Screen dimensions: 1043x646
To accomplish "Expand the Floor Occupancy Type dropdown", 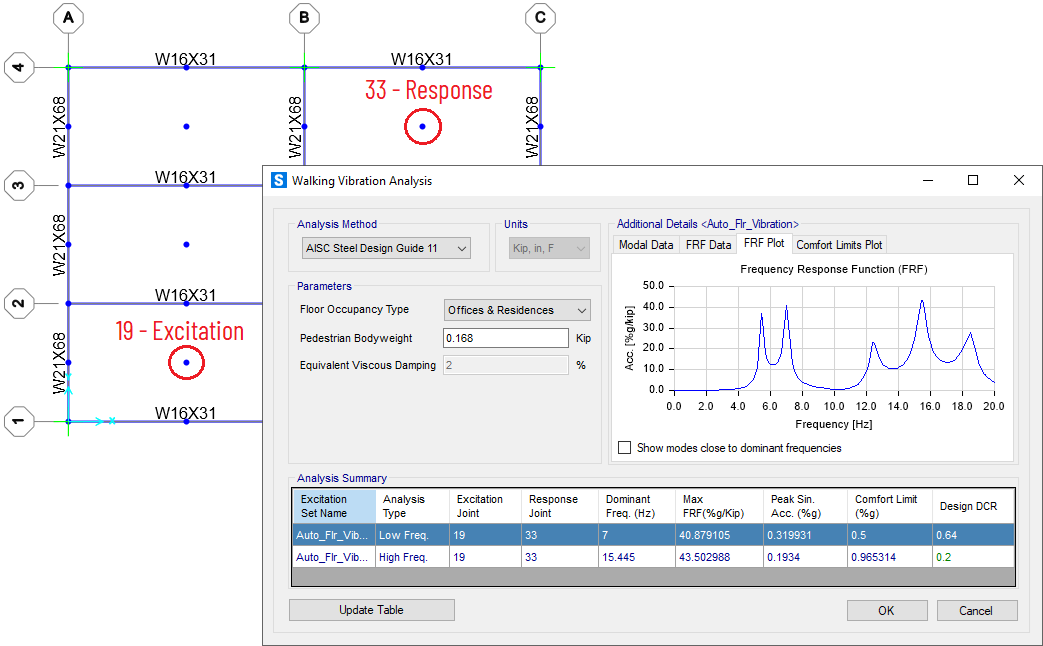I will pyautogui.click(x=516, y=310).
